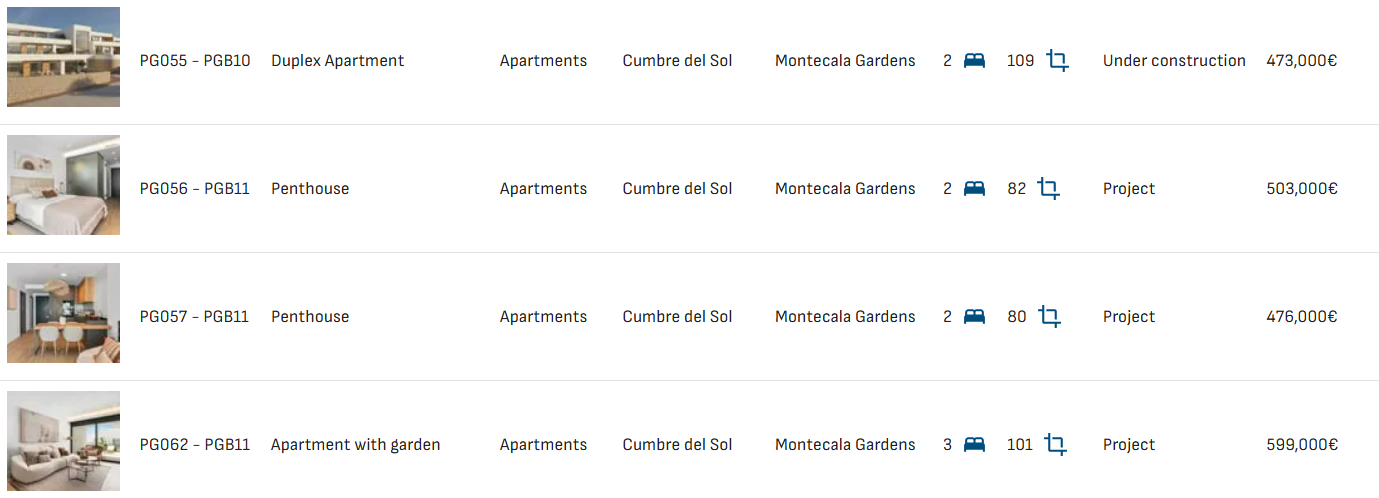The height and width of the screenshot is (498, 1379).
Task: Click bed icon in PG056 penthouse row
Action: [x=974, y=189]
